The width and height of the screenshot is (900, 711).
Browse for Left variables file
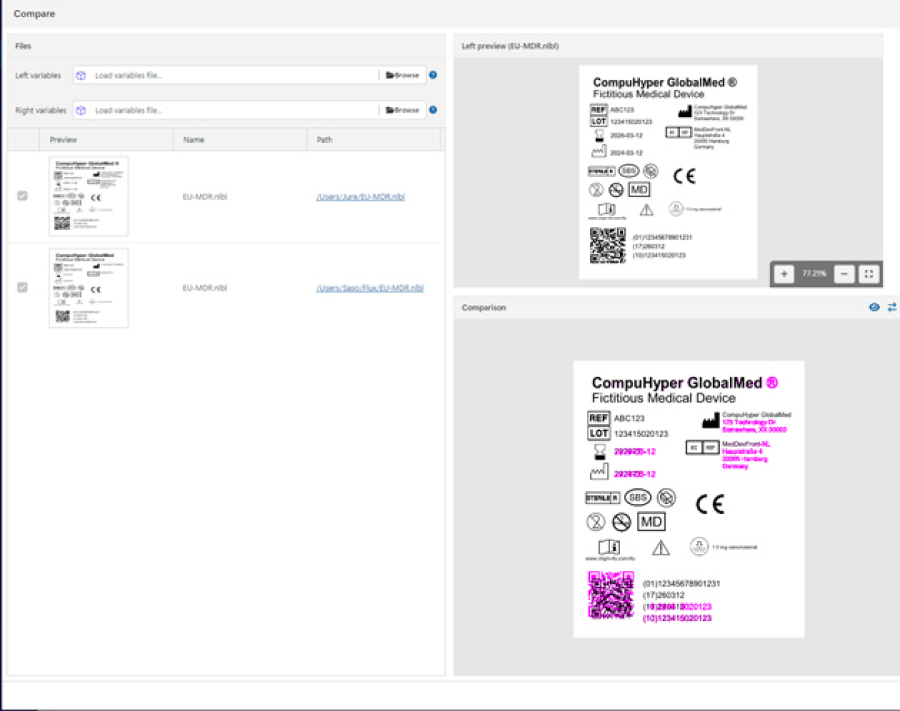[402, 75]
